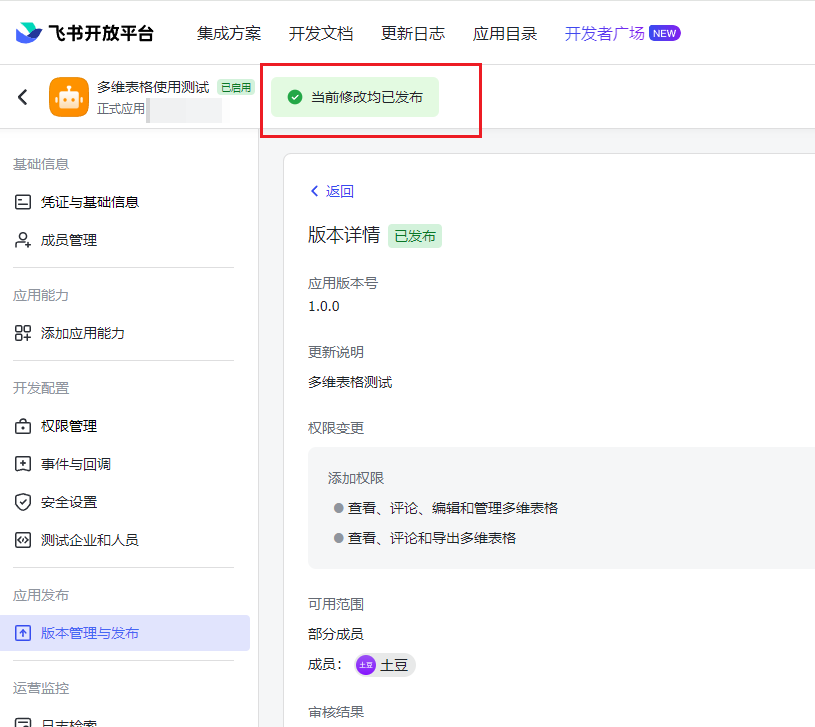This screenshot has height=727, width=815.
Task: Open 权限管理 in sidebar
Action: (68, 426)
